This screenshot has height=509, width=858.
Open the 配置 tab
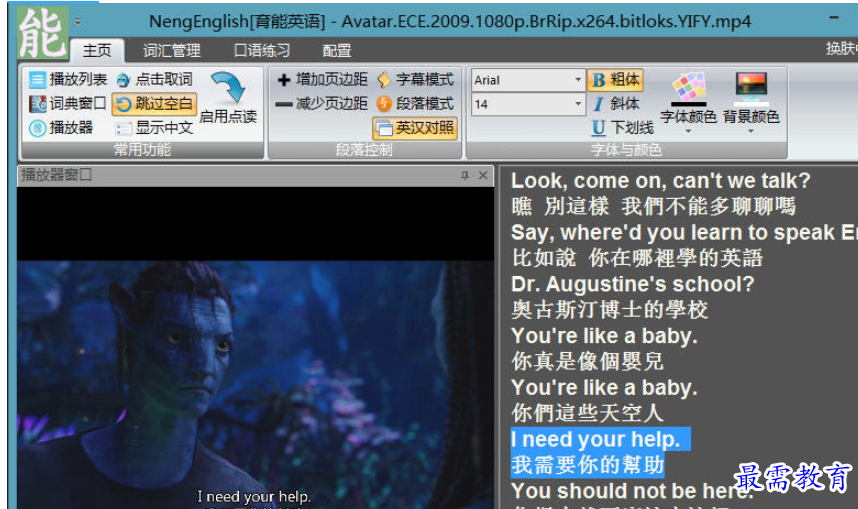[337, 51]
